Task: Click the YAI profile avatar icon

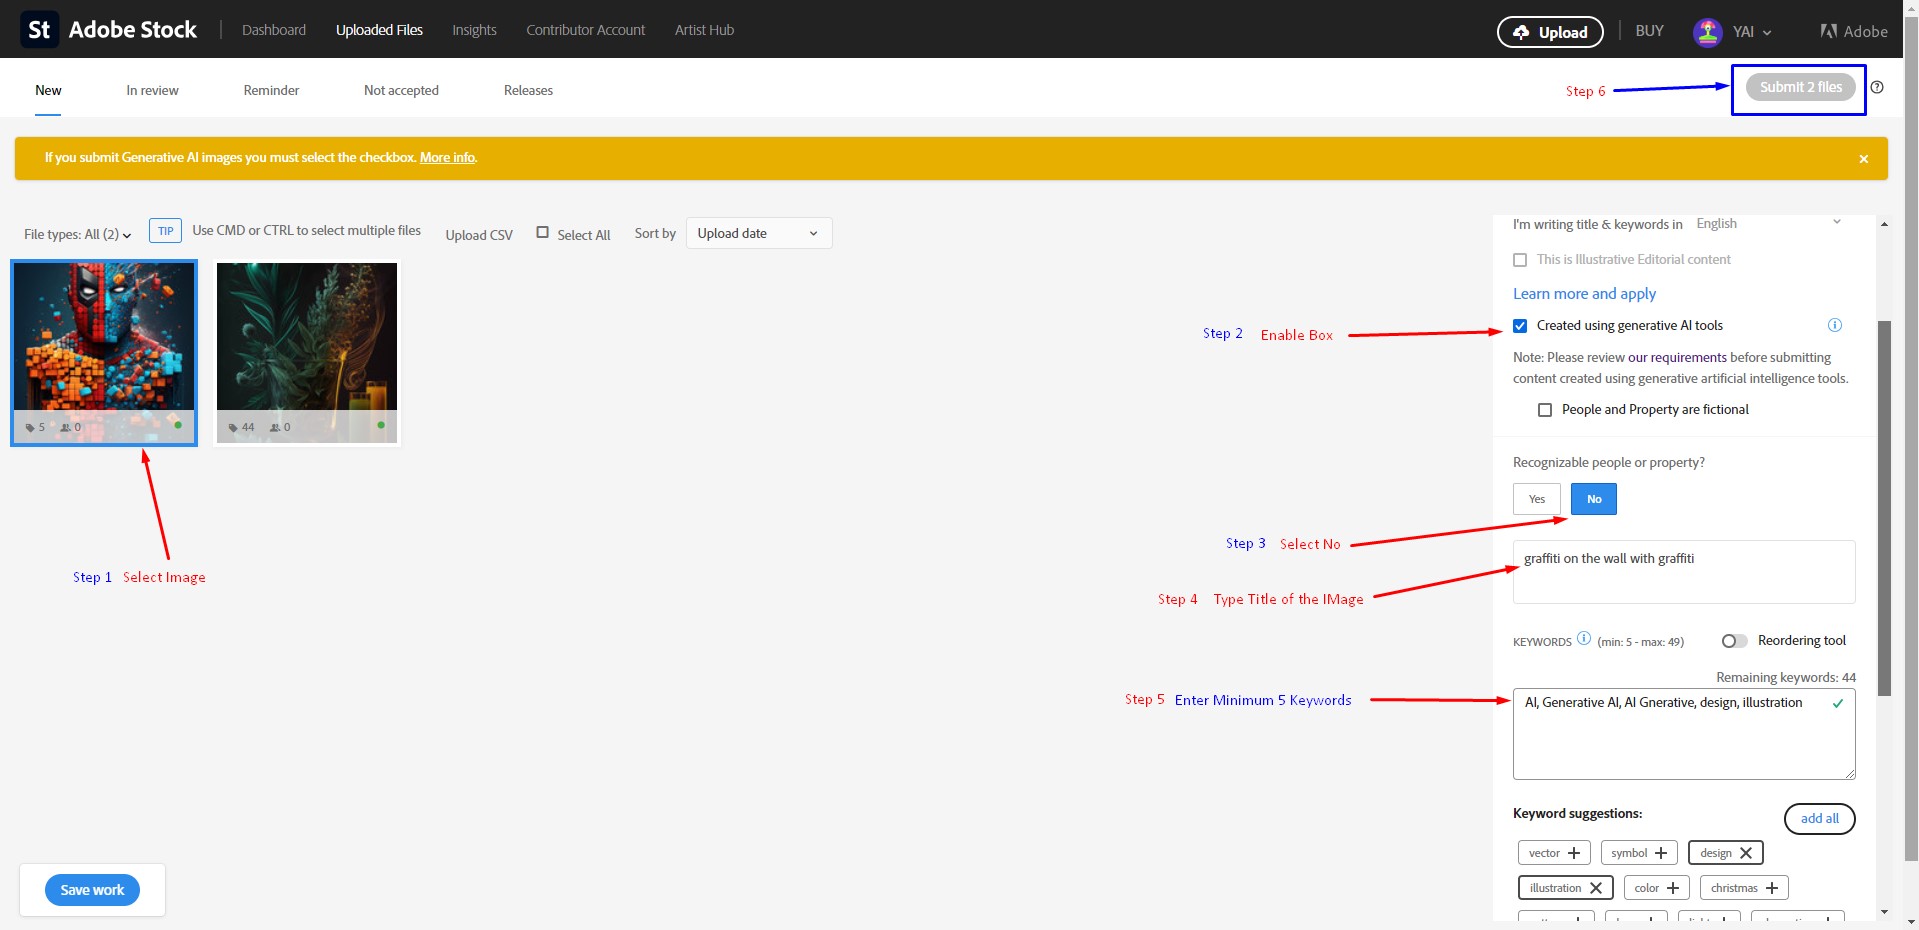Action: tap(1706, 32)
